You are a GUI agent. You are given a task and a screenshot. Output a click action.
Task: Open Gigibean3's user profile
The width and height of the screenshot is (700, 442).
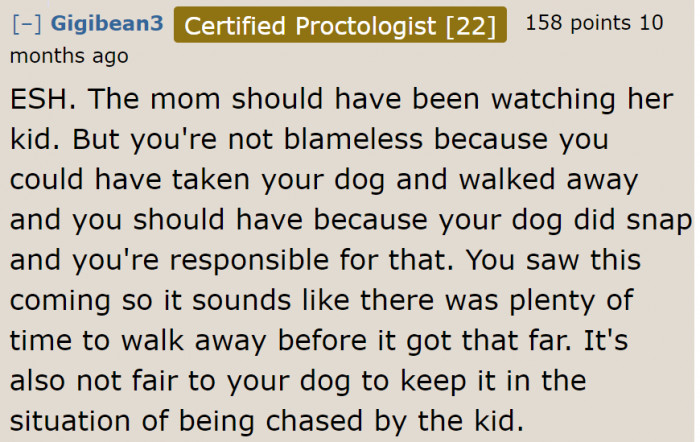[107, 23]
